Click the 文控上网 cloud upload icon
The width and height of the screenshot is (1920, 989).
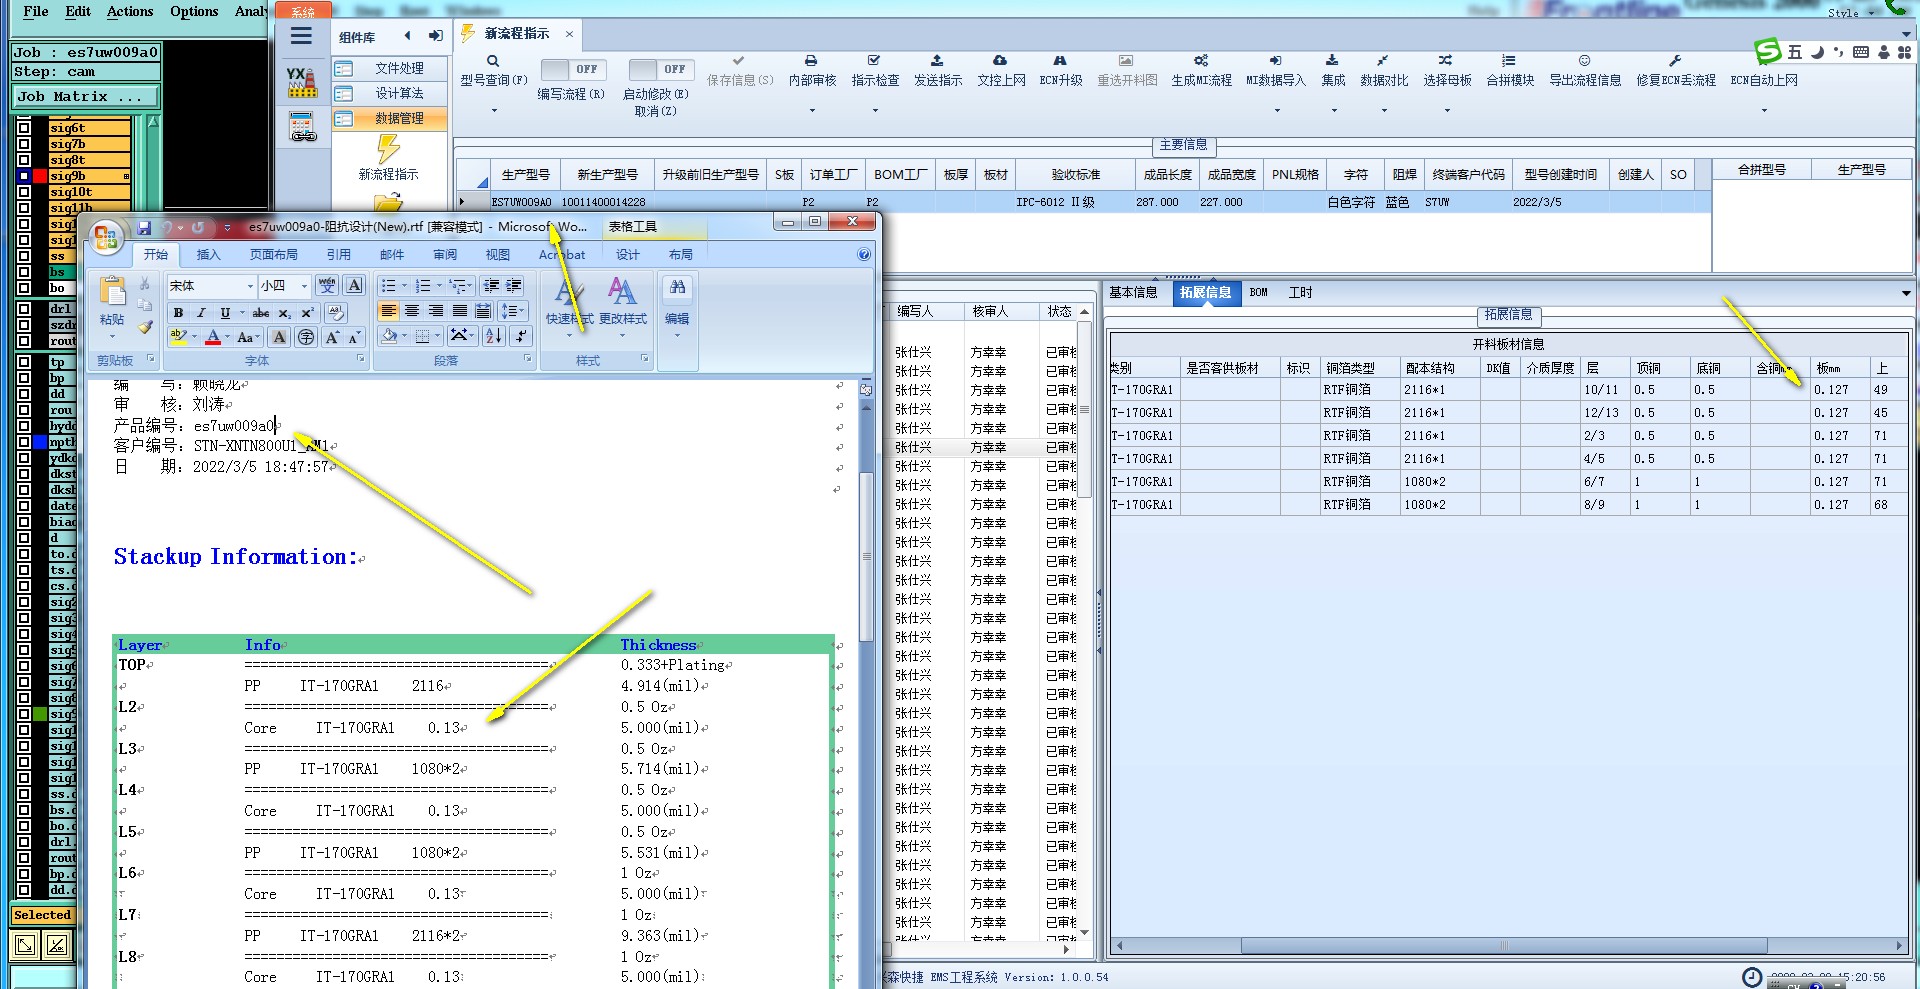pos(1000,61)
